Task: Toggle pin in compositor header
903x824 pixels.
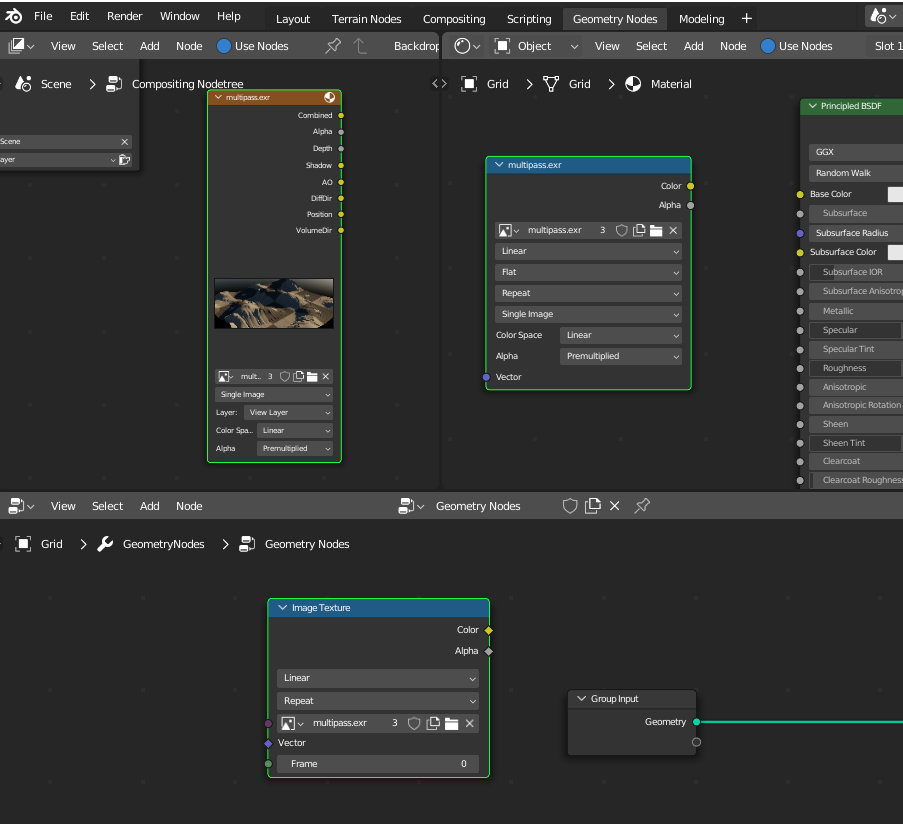Action: [x=333, y=46]
